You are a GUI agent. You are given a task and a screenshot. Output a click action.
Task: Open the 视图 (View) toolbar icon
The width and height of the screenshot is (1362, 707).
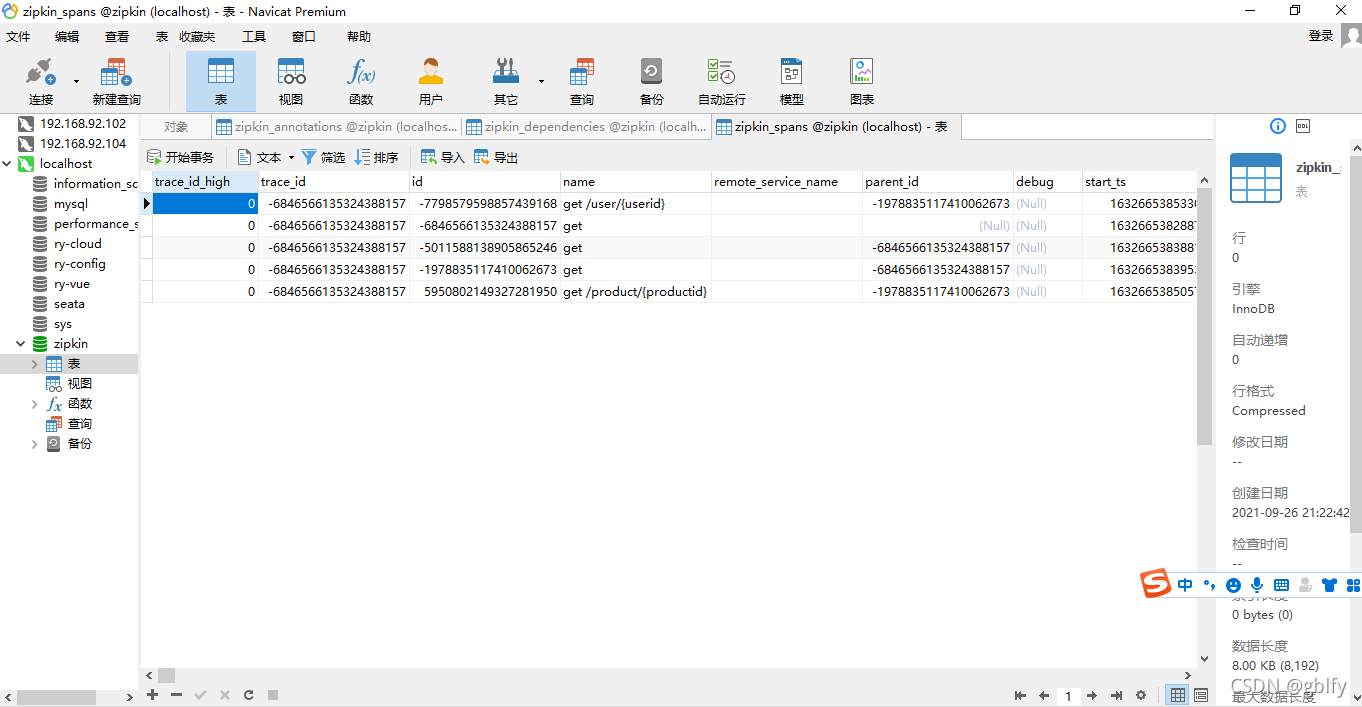point(291,81)
